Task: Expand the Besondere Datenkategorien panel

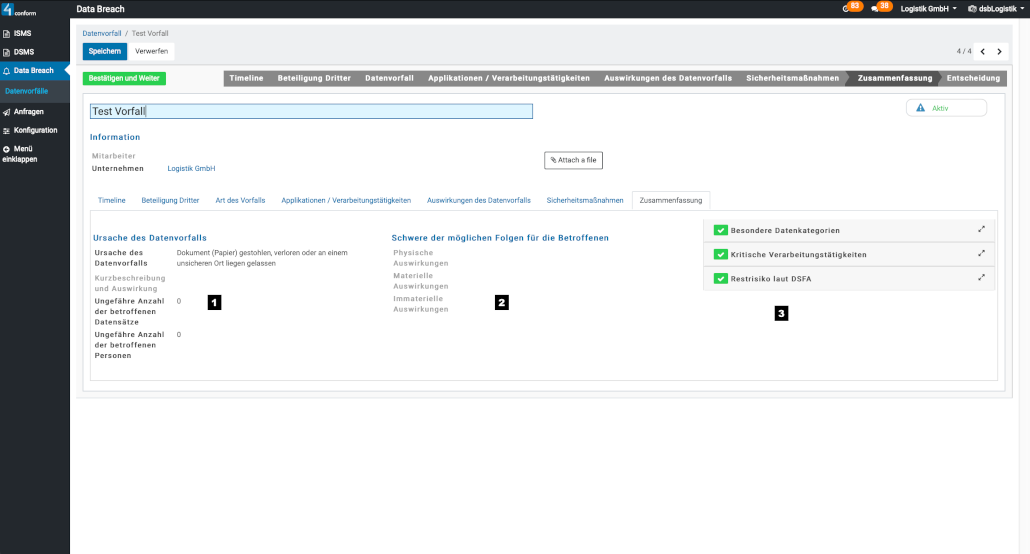Action: coord(982,229)
